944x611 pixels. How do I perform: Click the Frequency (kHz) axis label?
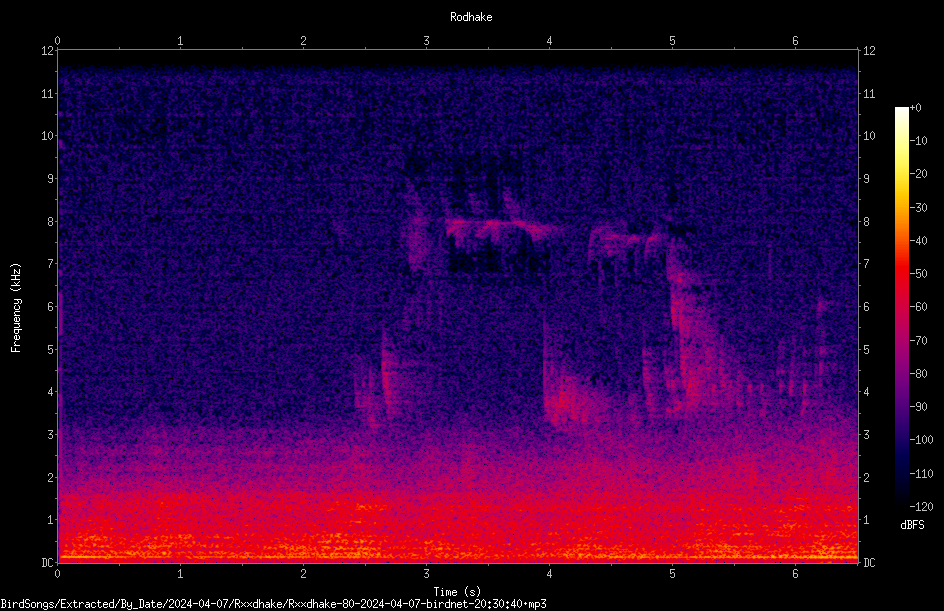tap(16, 308)
